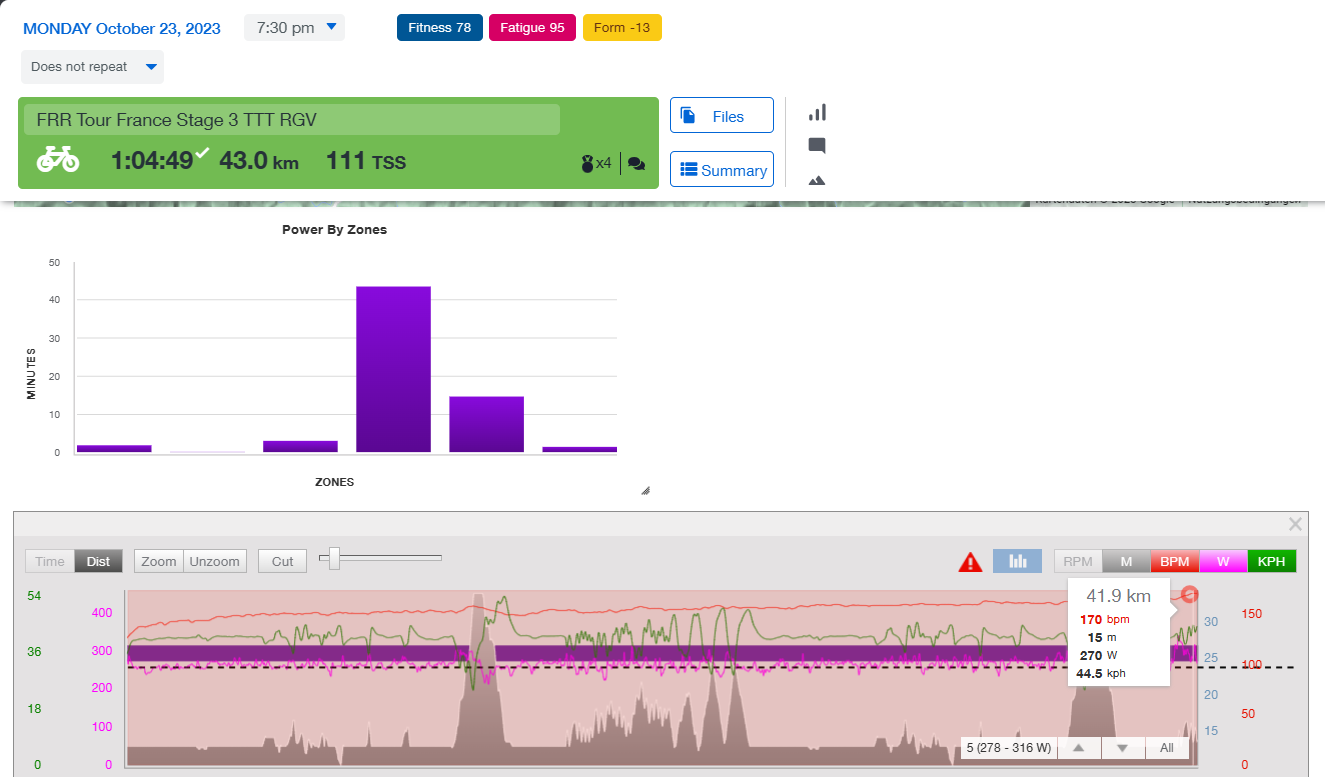The width and height of the screenshot is (1325, 777).
Task: Click the Files button
Action: [x=721, y=115]
